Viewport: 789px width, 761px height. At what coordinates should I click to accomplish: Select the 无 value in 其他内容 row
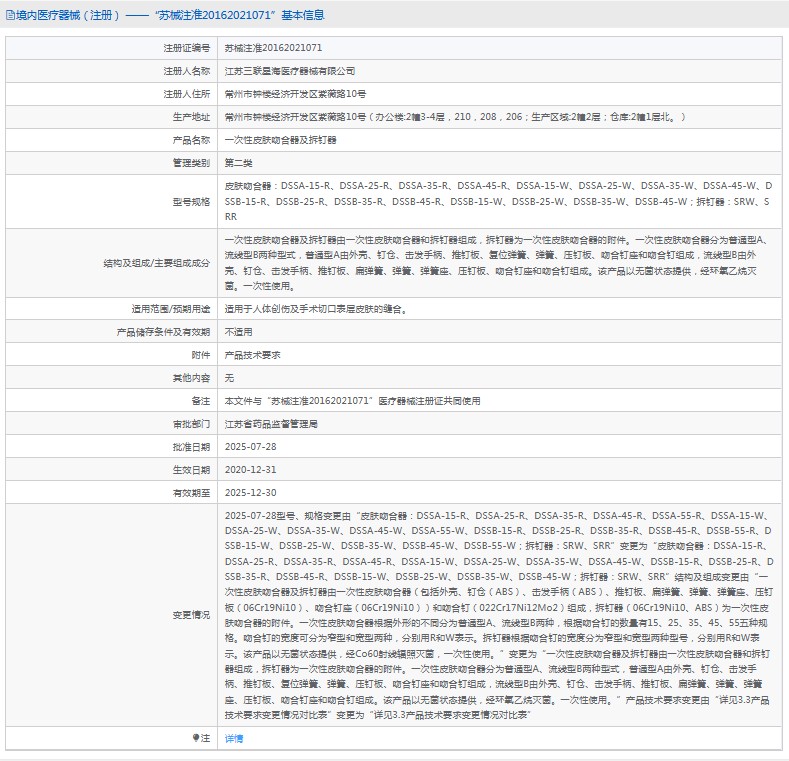pyautogui.click(x=229, y=378)
